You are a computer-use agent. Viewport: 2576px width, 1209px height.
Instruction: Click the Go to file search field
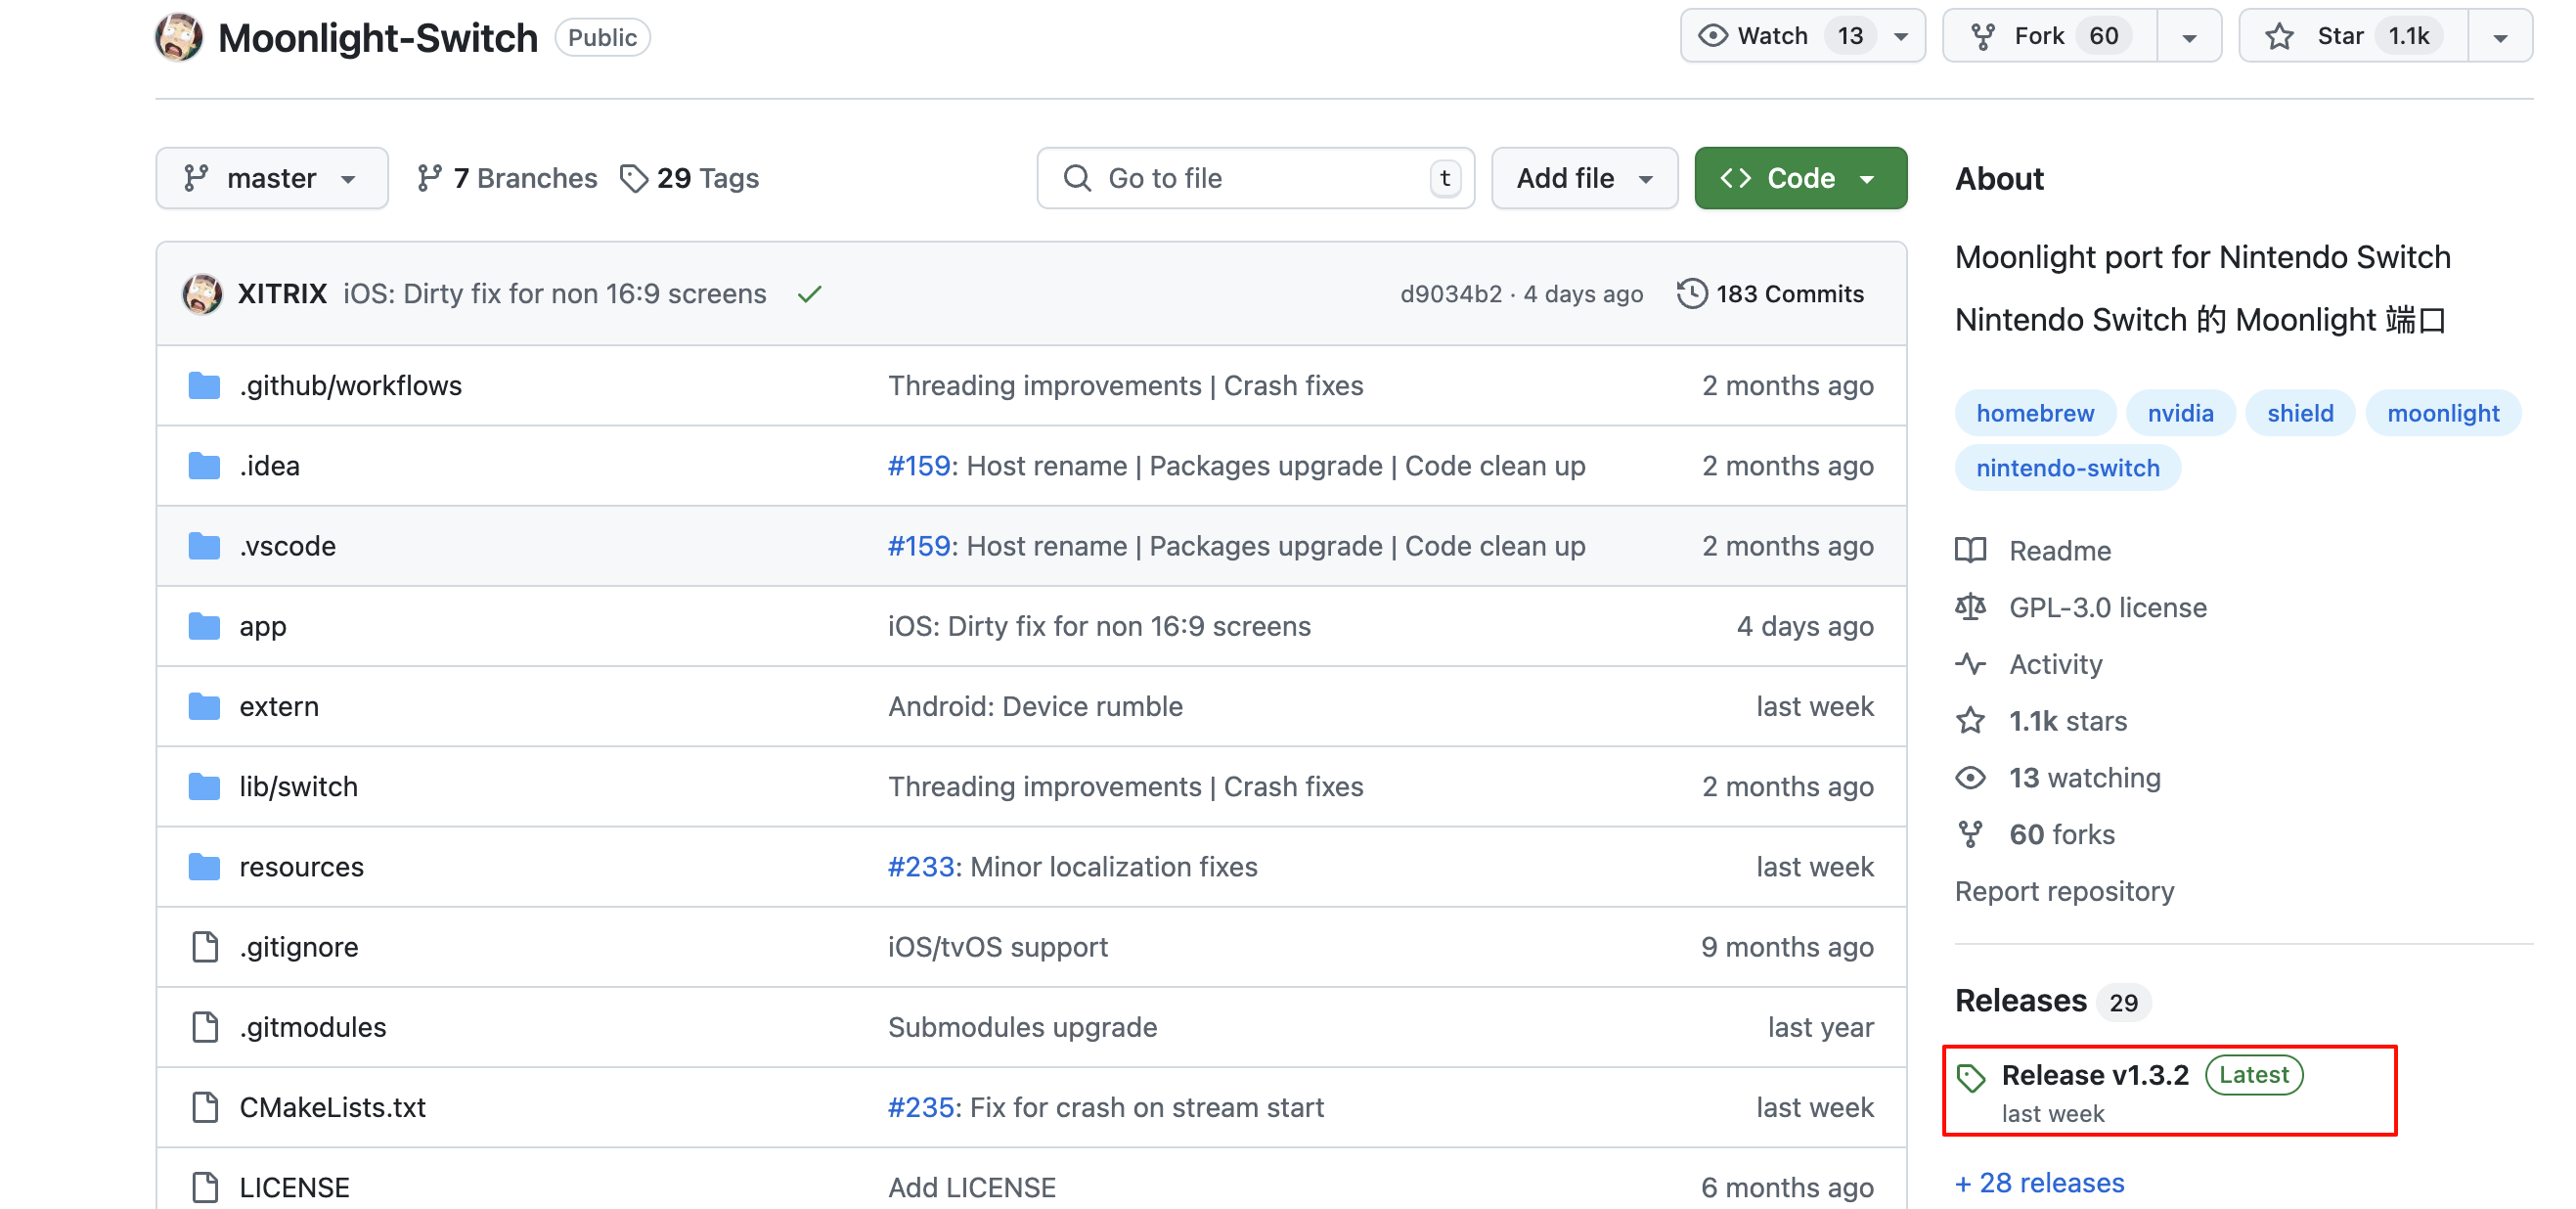(x=1254, y=178)
